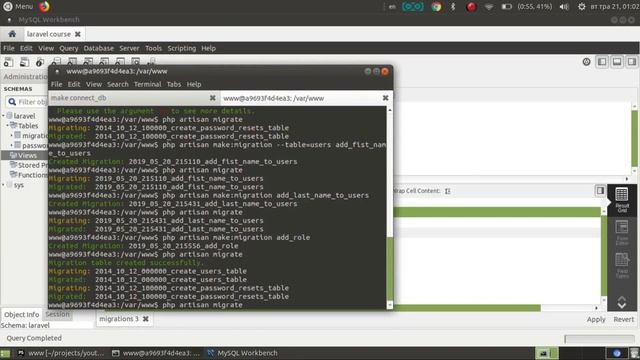Toggle the bottom output panel visibility
This screenshot has height=360, width=640.
[x=617, y=62]
